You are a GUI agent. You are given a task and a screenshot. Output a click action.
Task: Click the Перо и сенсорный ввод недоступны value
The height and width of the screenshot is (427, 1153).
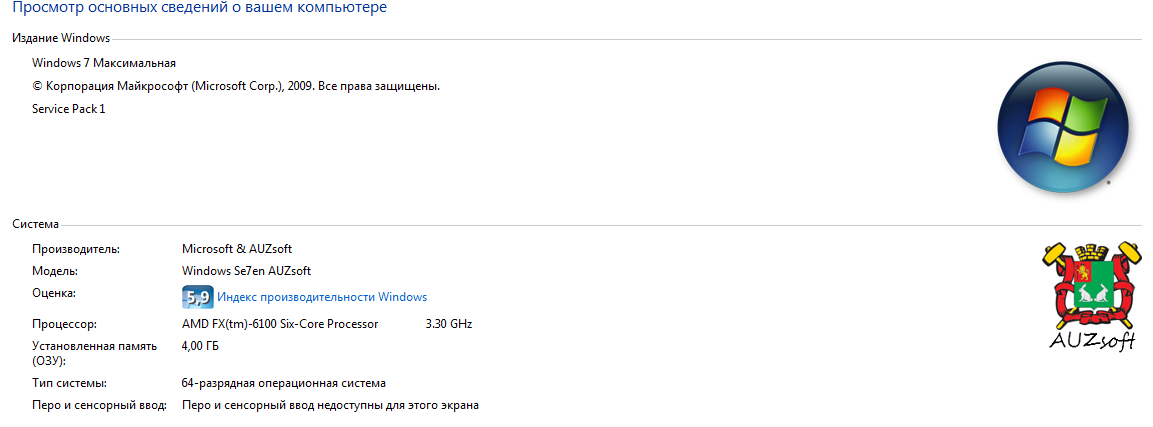(x=330, y=405)
